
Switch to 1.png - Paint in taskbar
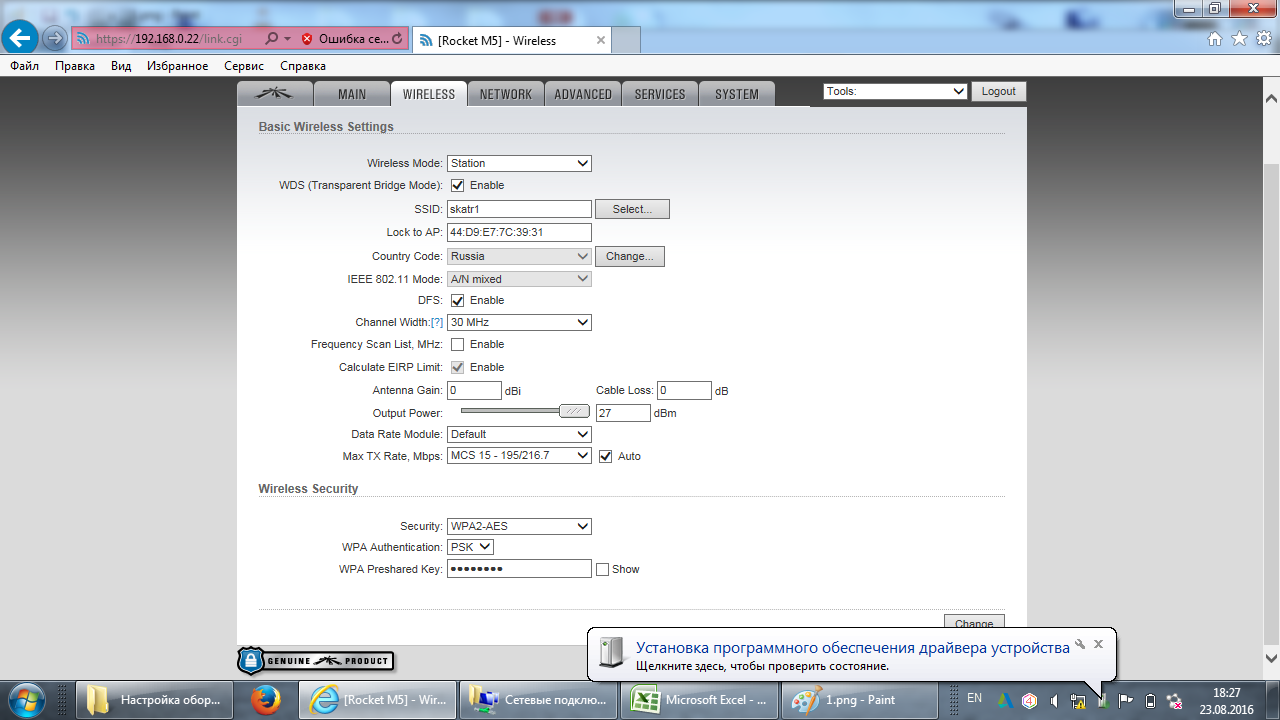[858, 700]
